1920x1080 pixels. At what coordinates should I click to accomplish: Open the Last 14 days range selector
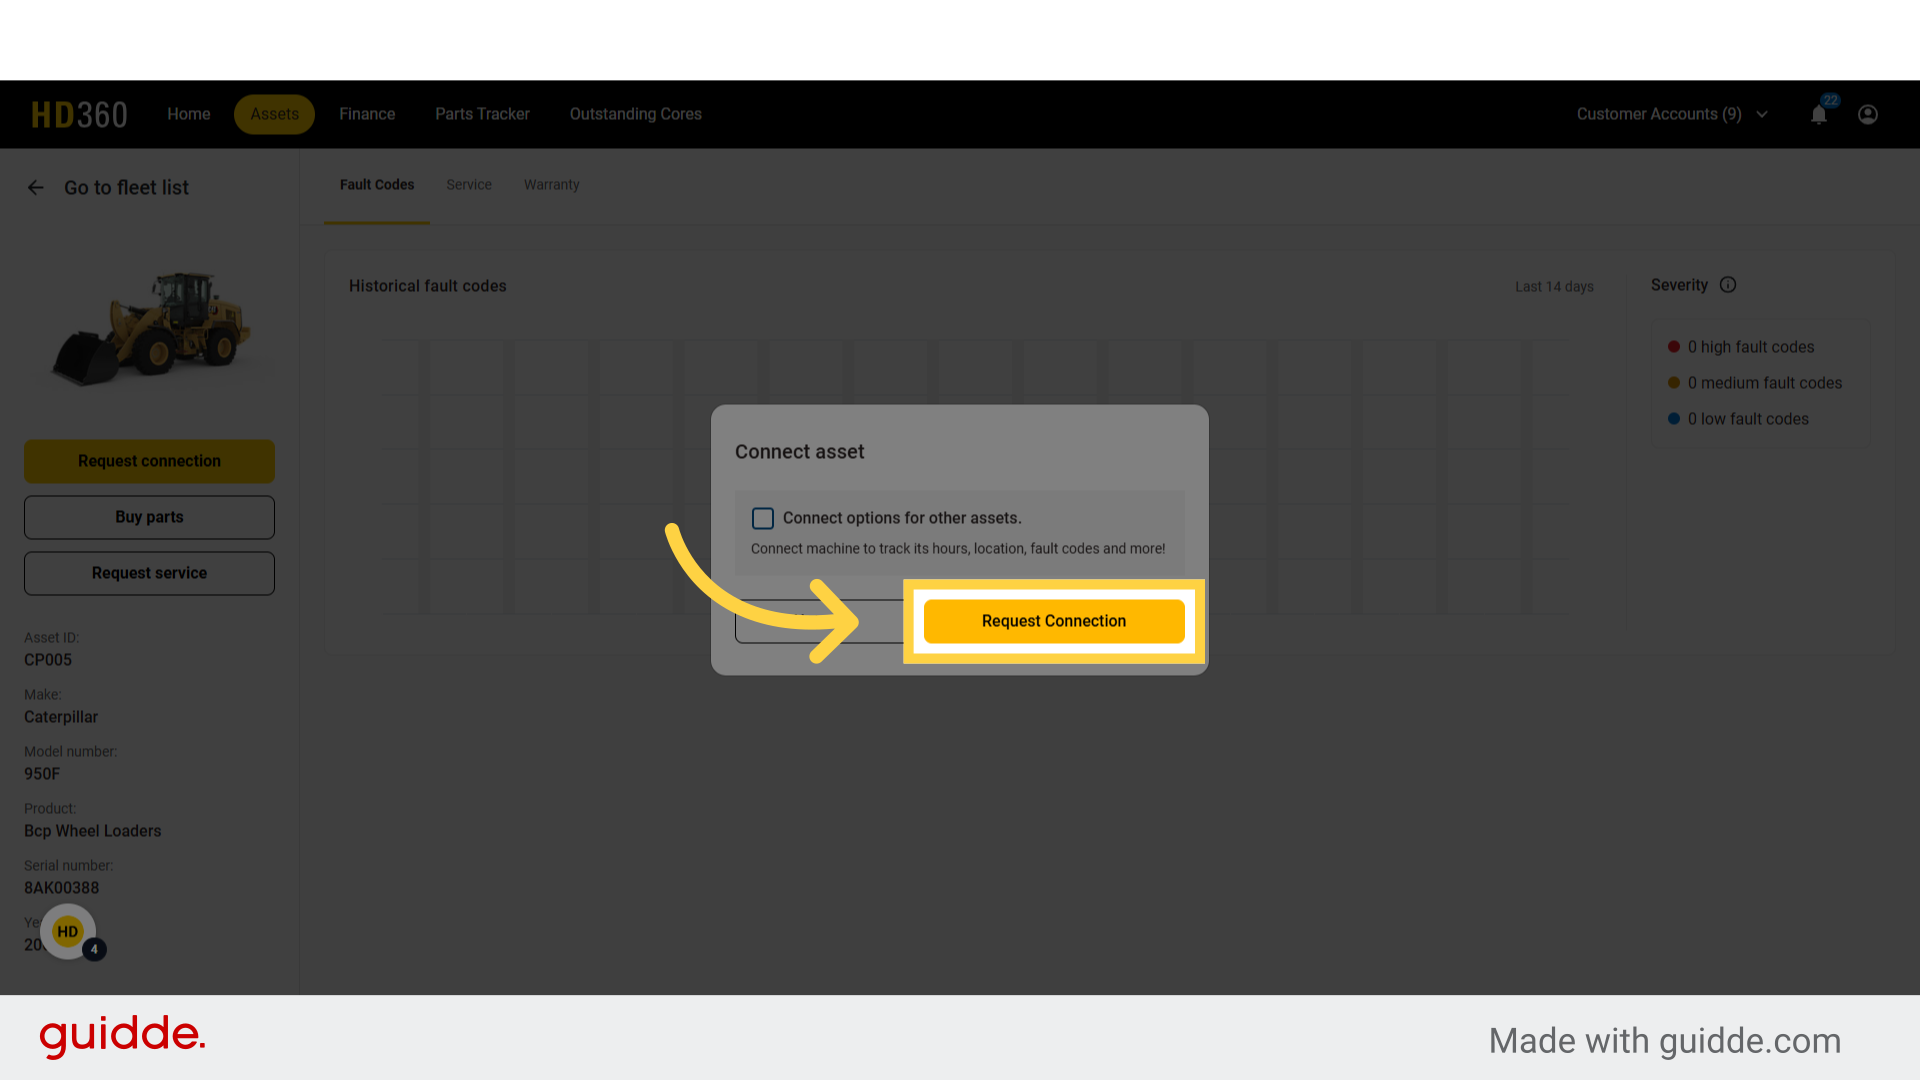(x=1554, y=286)
